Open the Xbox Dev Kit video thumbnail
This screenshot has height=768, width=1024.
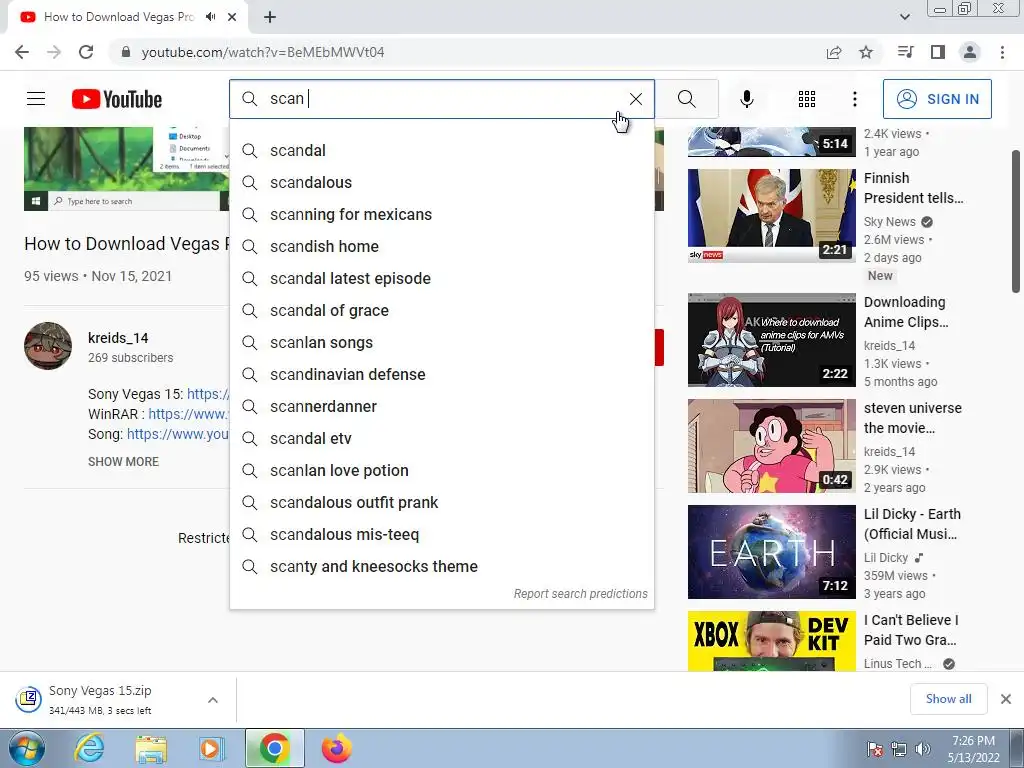(771, 641)
